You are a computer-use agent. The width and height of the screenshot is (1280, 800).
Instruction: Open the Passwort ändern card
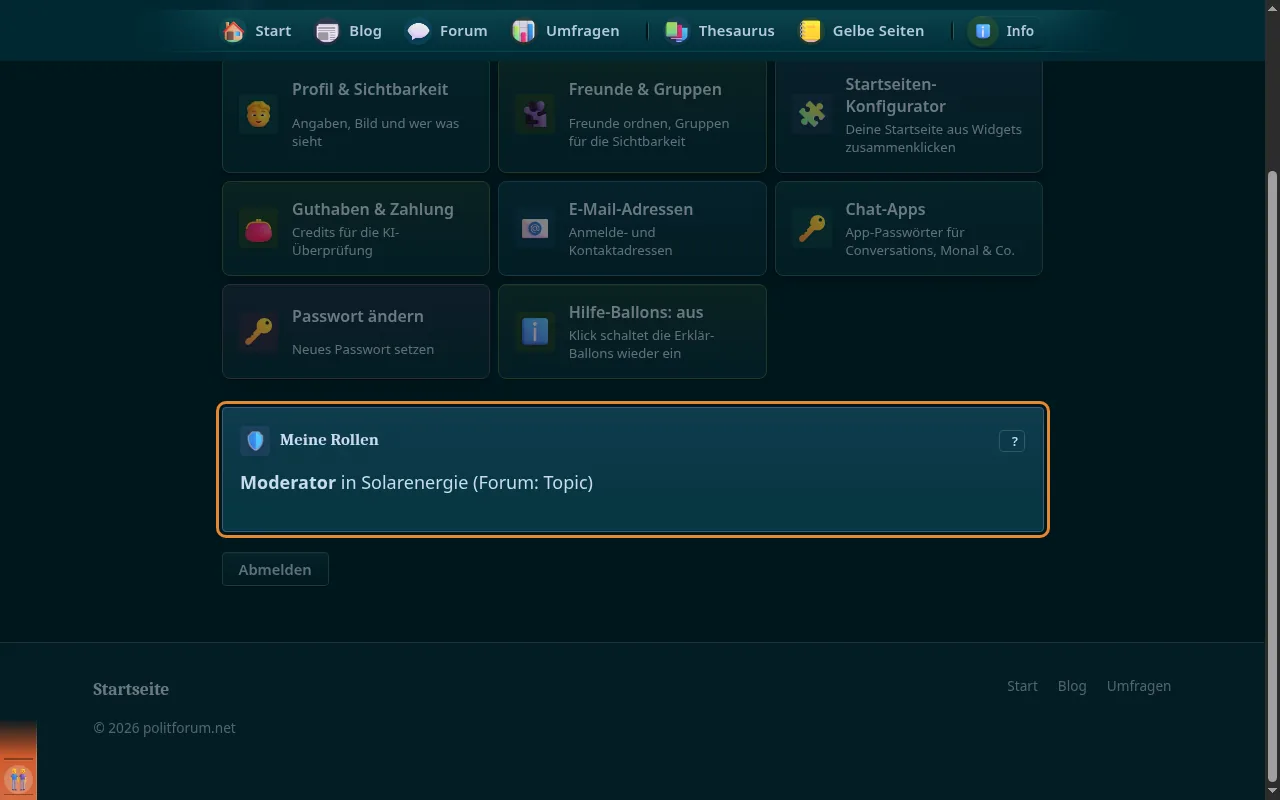click(356, 331)
